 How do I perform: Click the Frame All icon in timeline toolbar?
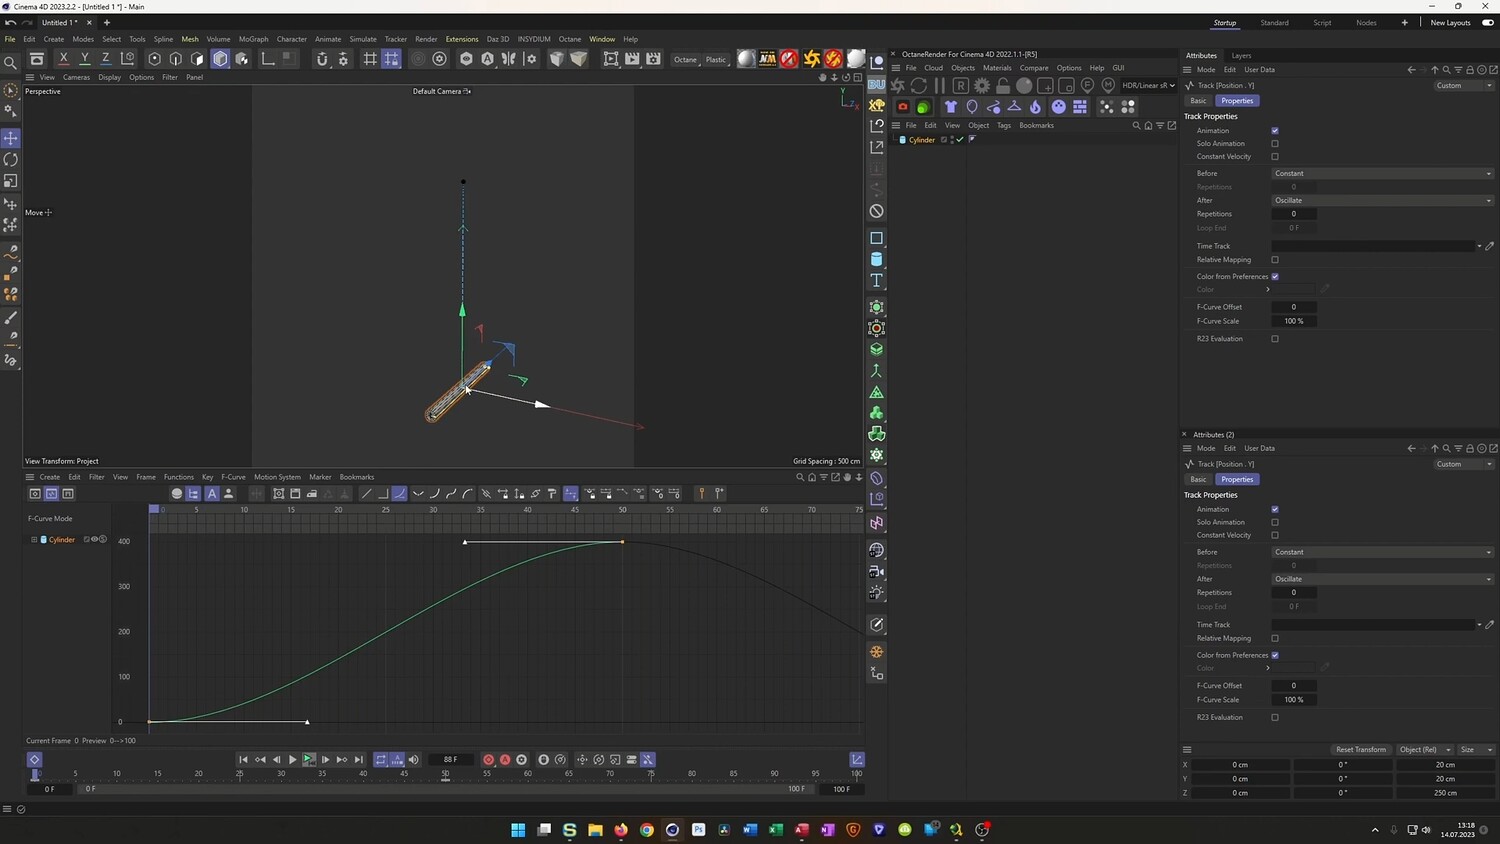279,493
